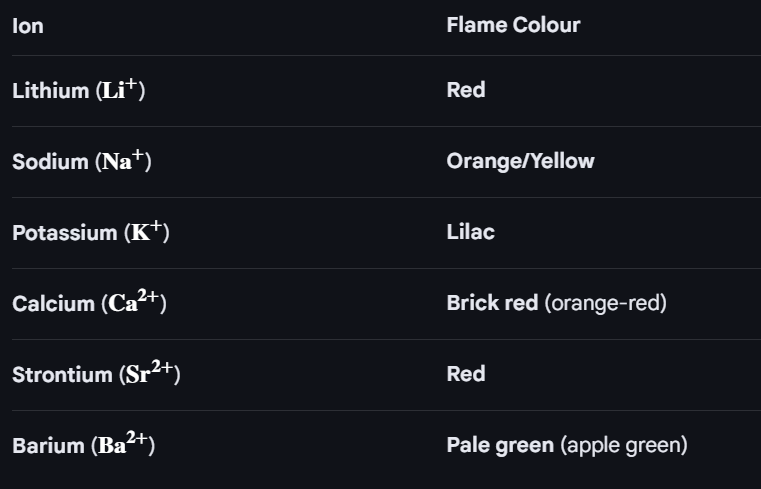Image resolution: width=761 pixels, height=489 pixels.
Task: Click the Li+ ion formula
Action: click(122, 90)
